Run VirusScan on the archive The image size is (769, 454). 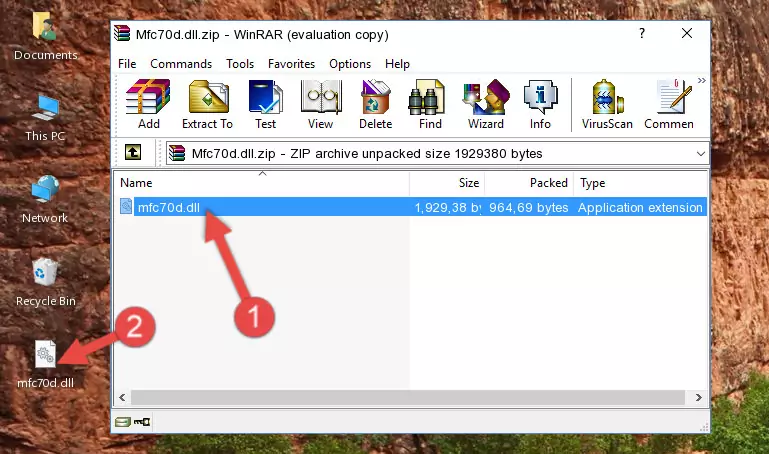(607, 104)
